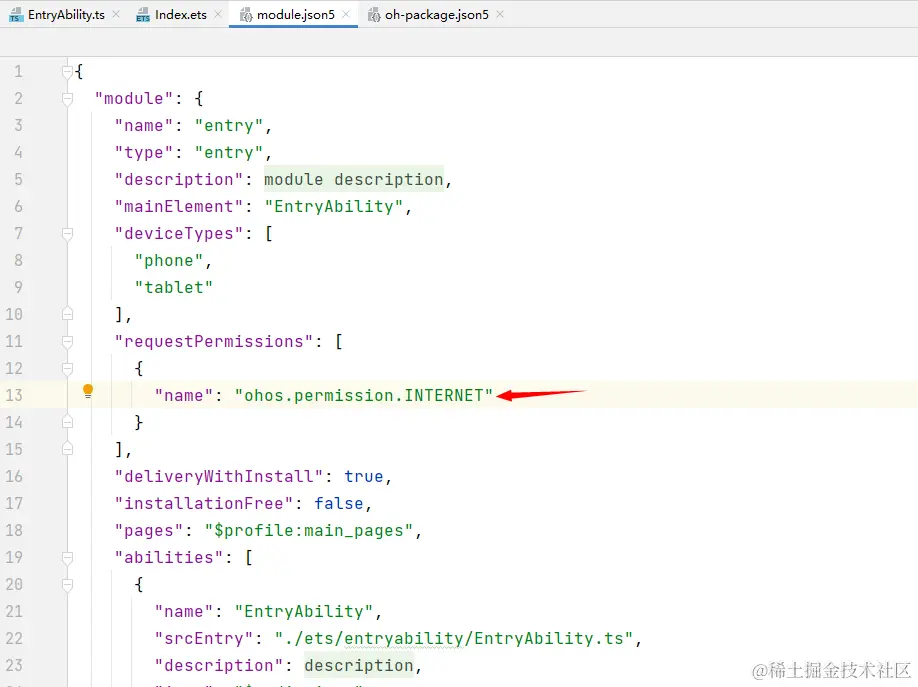Click the fold end marker on line 10
The width and height of the screenshot is (918, 687).
[x=67, y=315]
